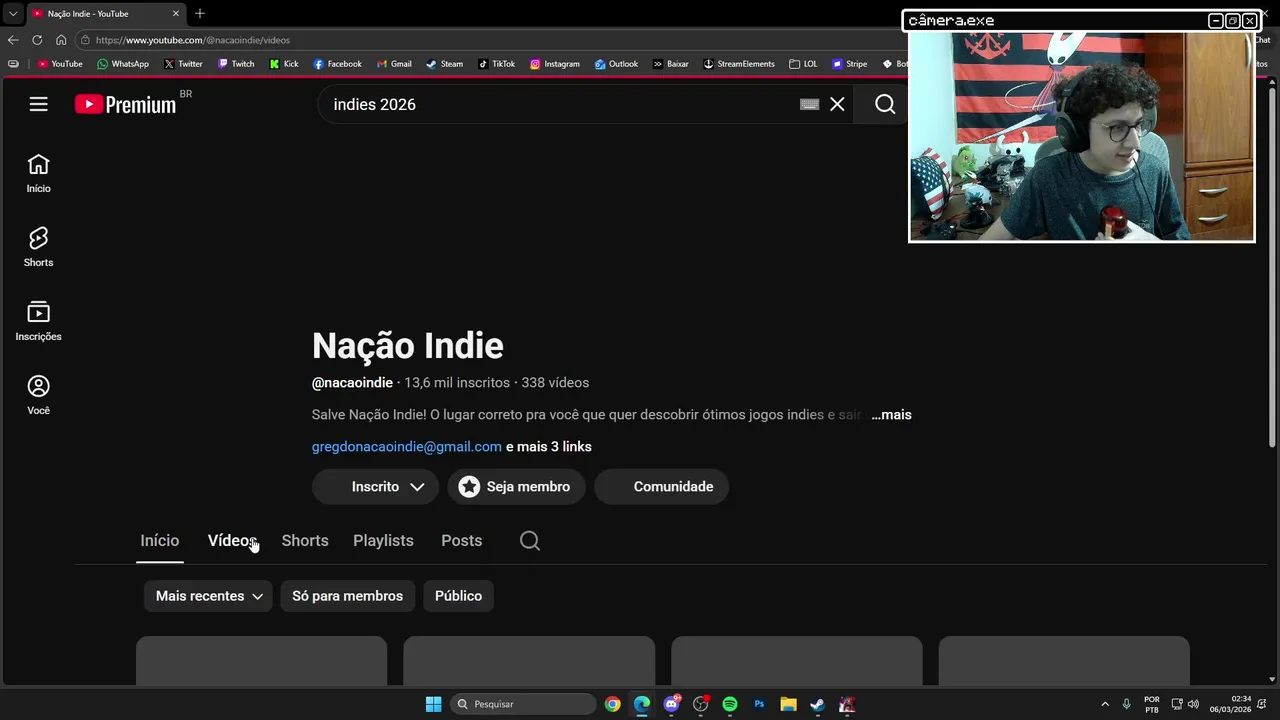The width and height of the screenshot is (1280, 720).
Task: Click the Nação Indie channel name
Action: (408, 346)
